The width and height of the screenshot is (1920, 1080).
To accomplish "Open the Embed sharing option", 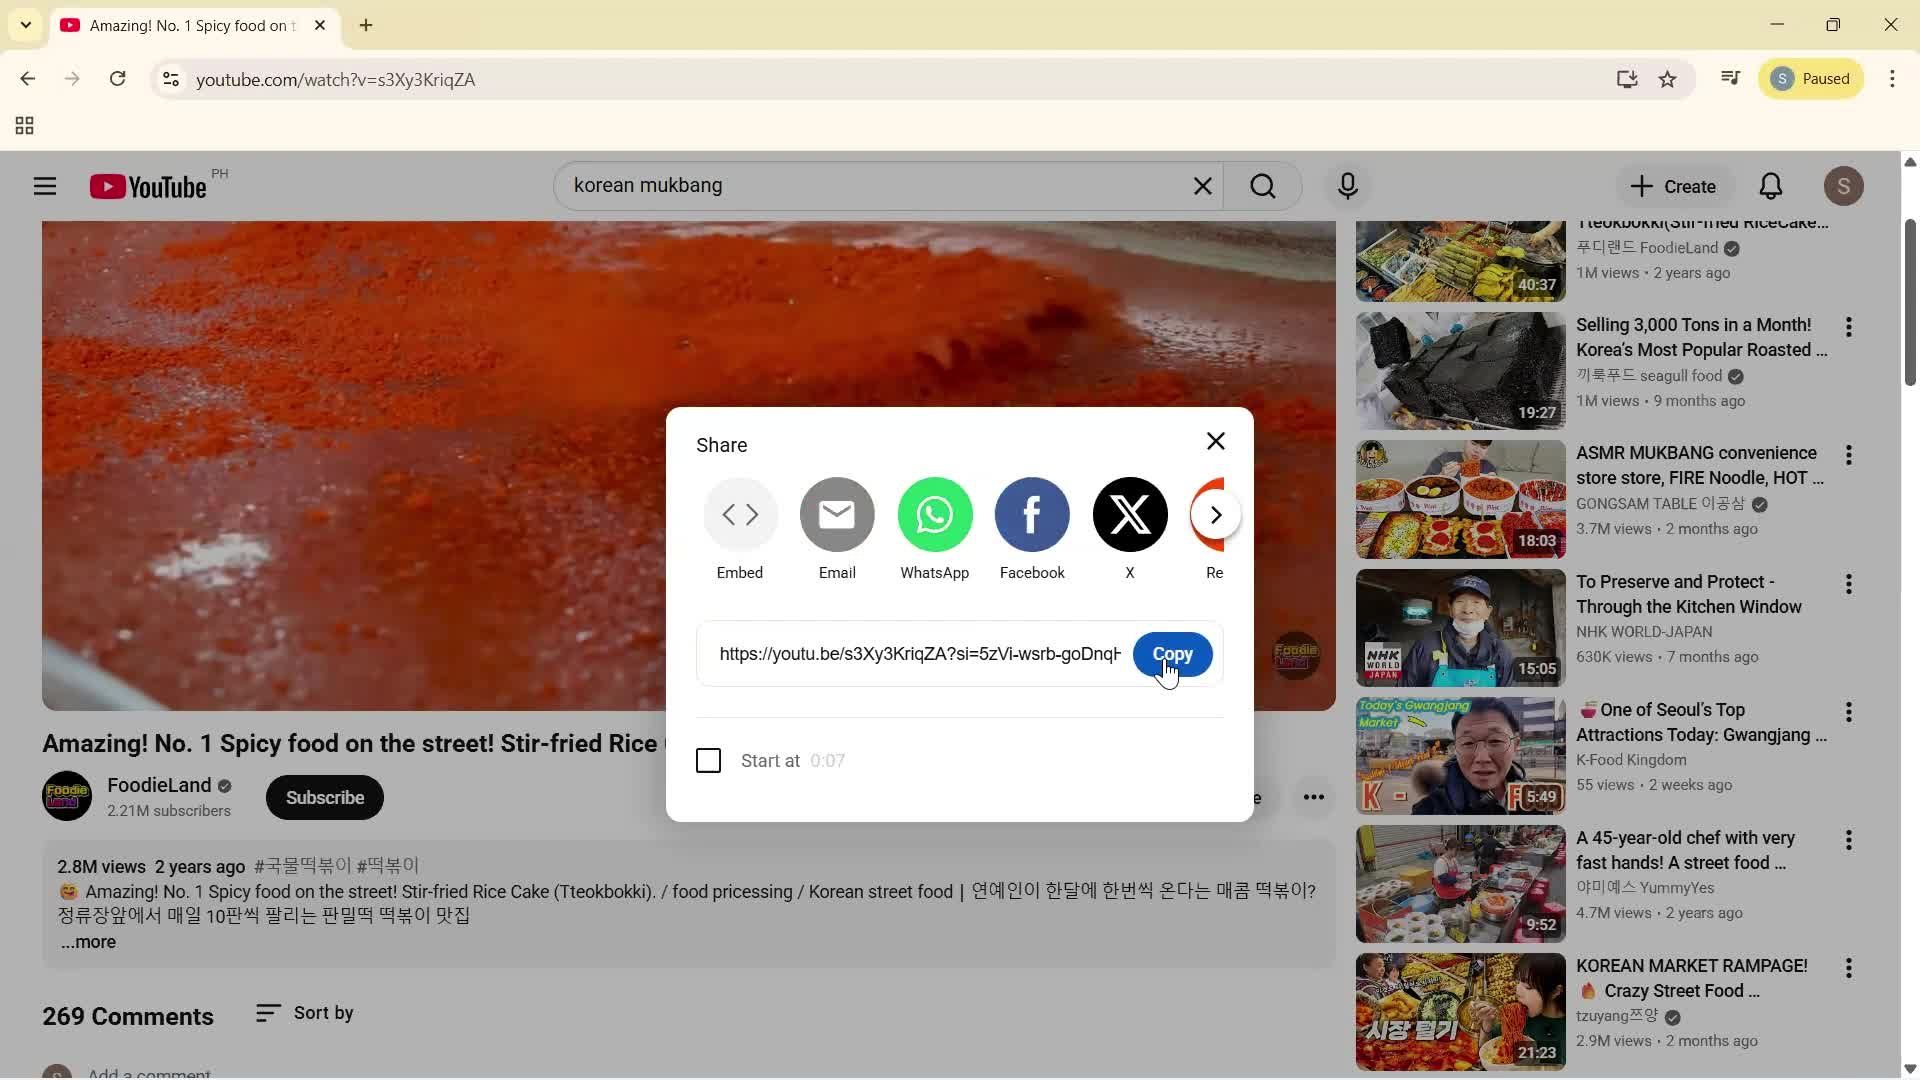I will tap(740, 514).
